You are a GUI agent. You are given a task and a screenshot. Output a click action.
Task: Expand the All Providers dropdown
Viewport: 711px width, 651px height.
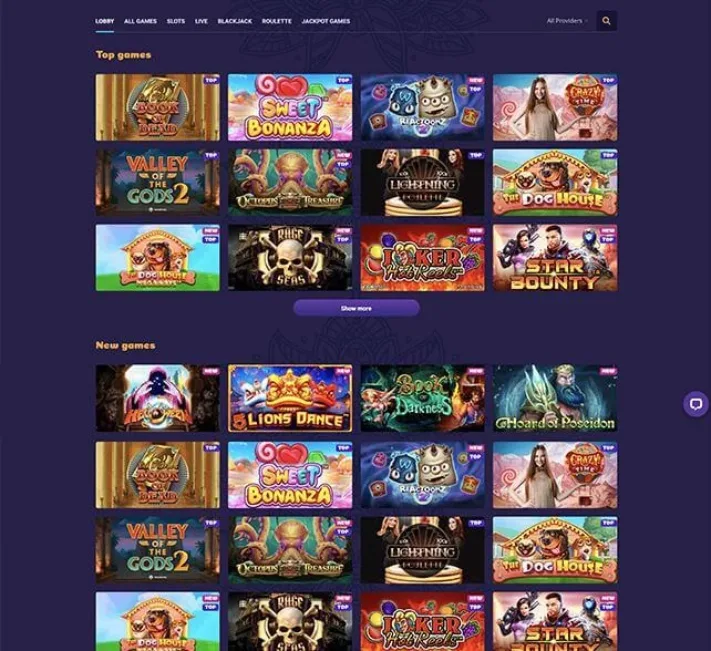pos(567,21)
